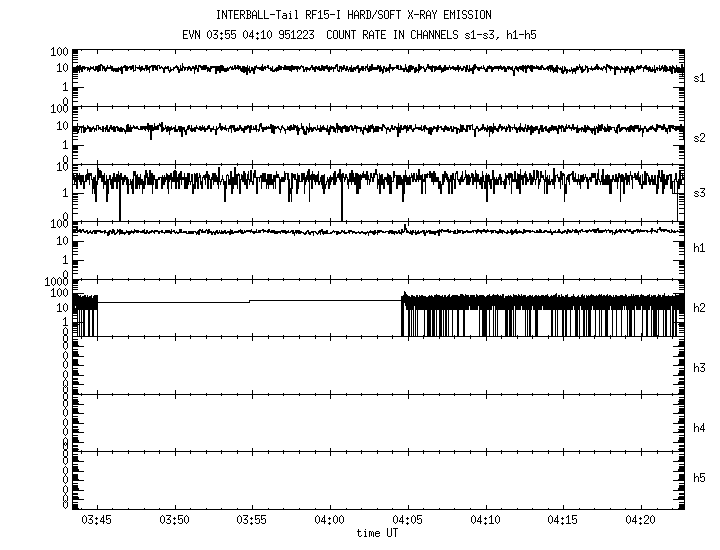Click the h4 channel label
The width and height of the screenshot is (720, 550).
699,427
